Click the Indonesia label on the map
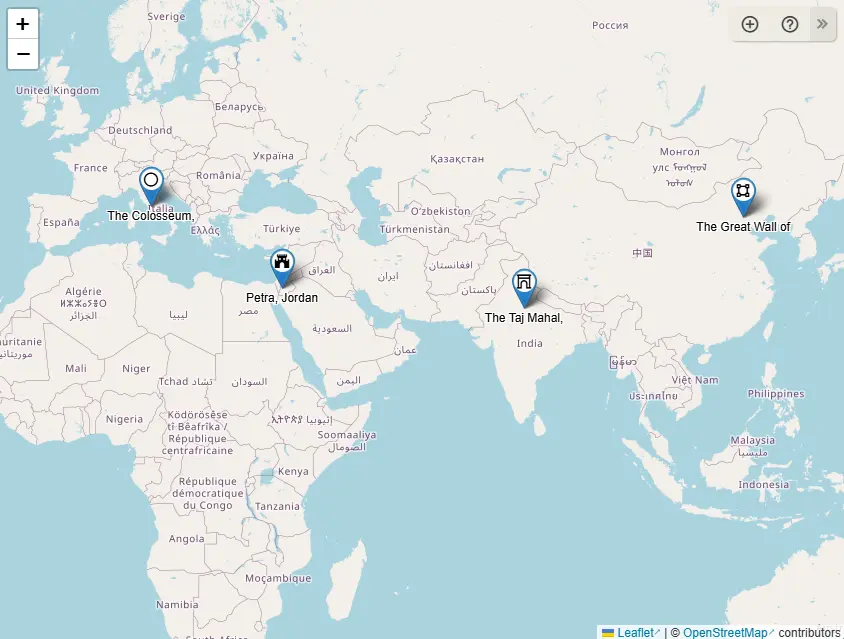The image size is (844, 639). coord(763,485)
